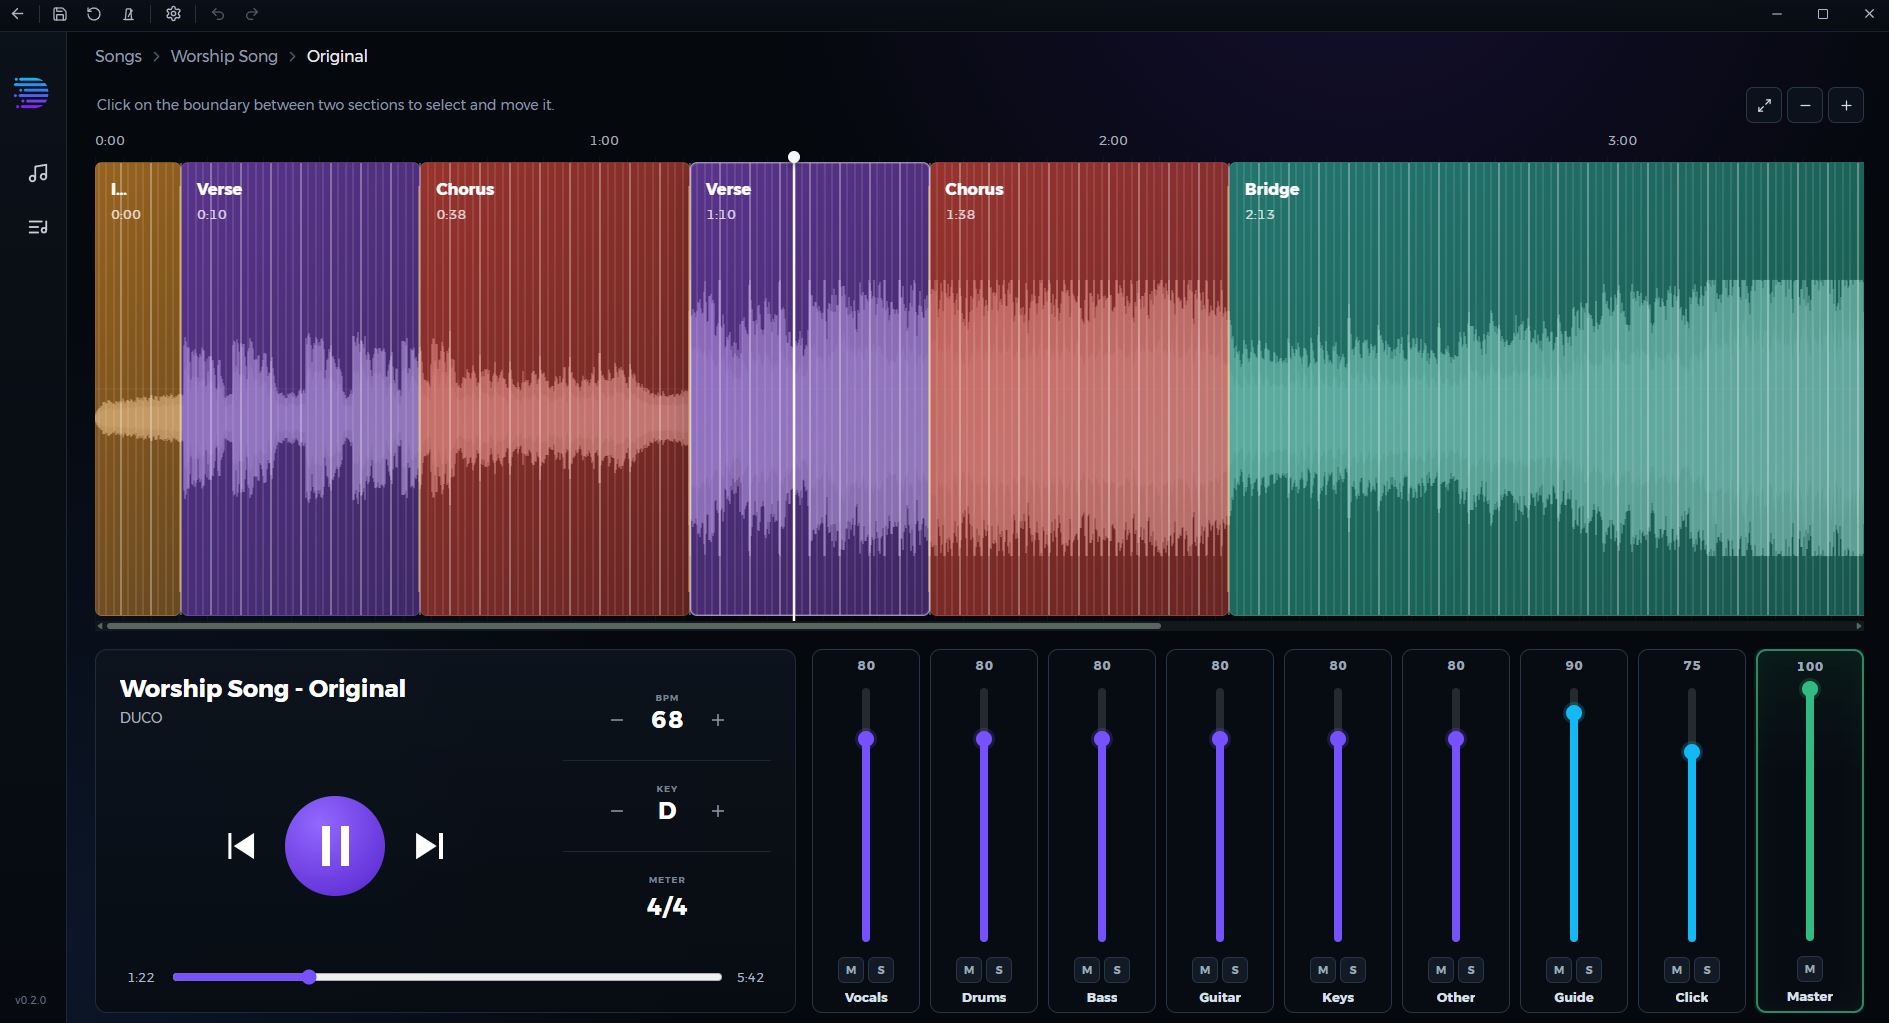Click the save icon in top toolbar

[60, 14]
